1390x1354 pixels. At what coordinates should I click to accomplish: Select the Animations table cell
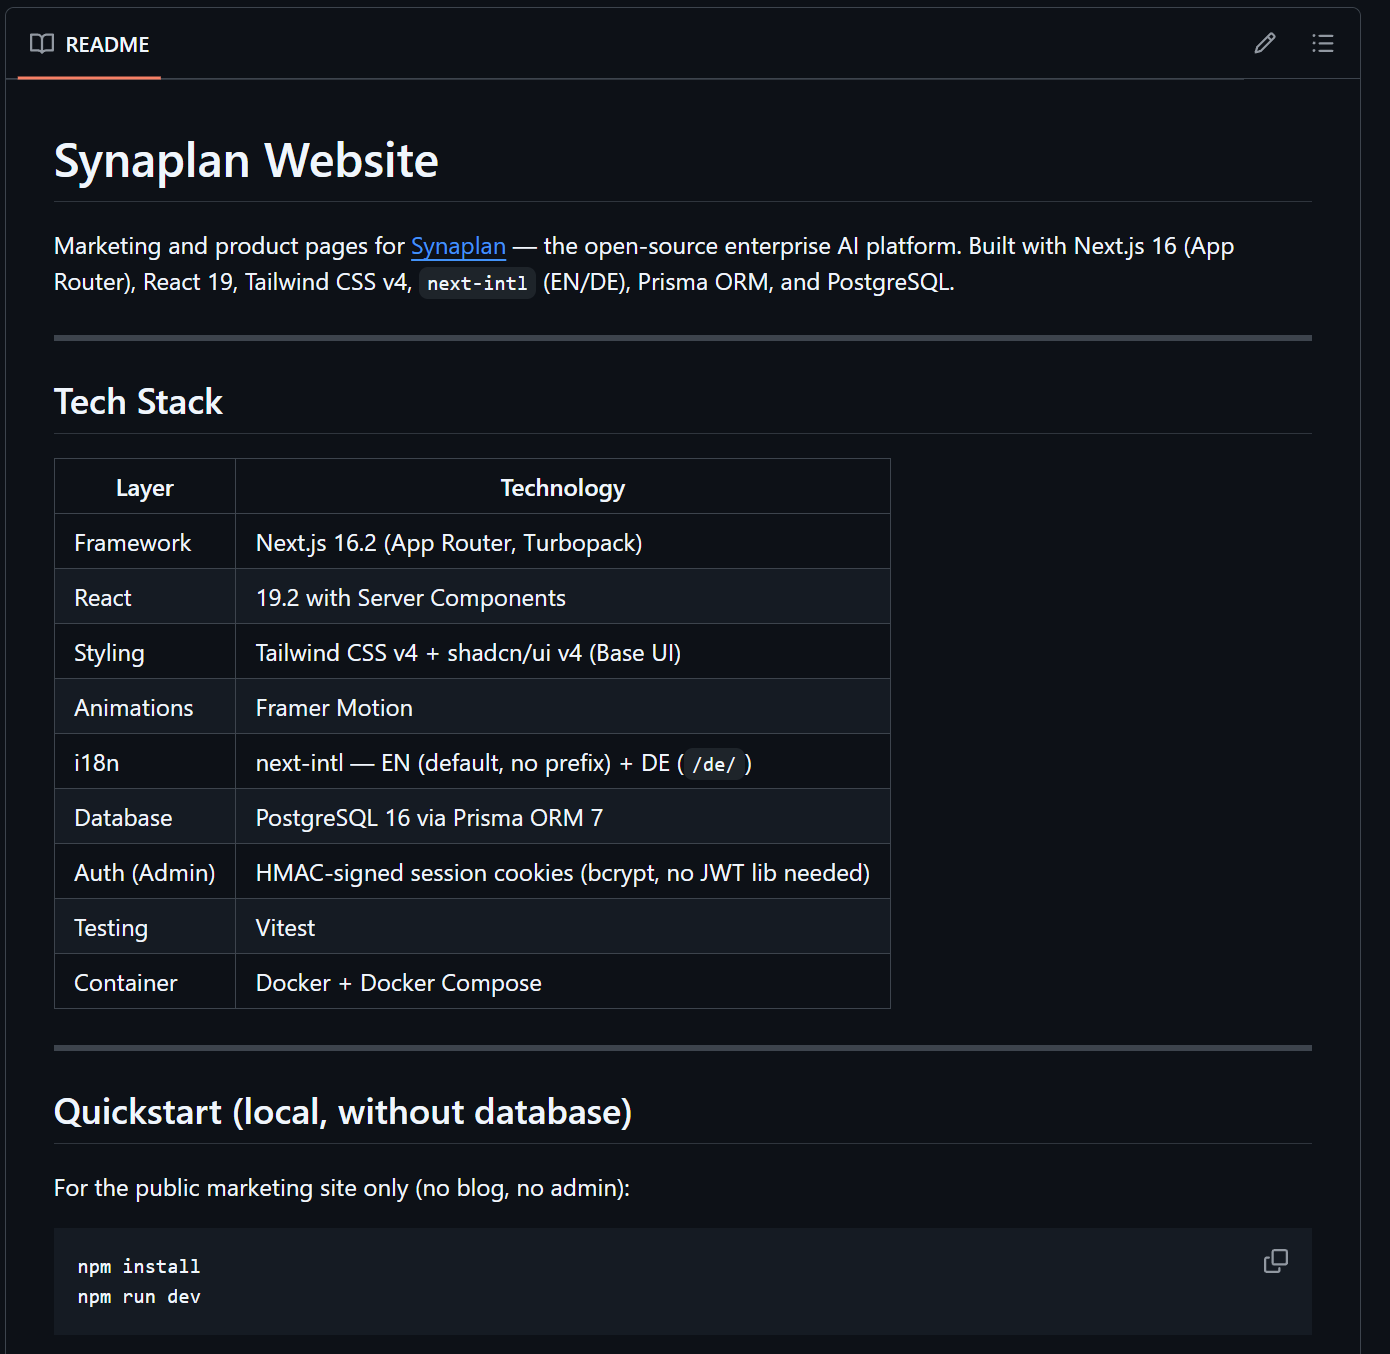click(145, 707)
